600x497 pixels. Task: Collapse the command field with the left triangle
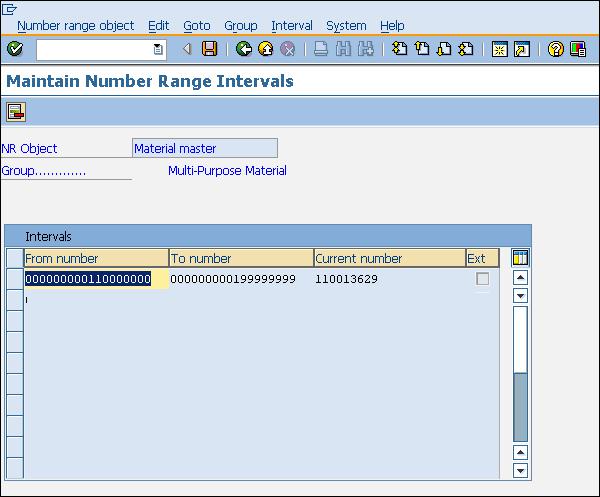point(187,49)
